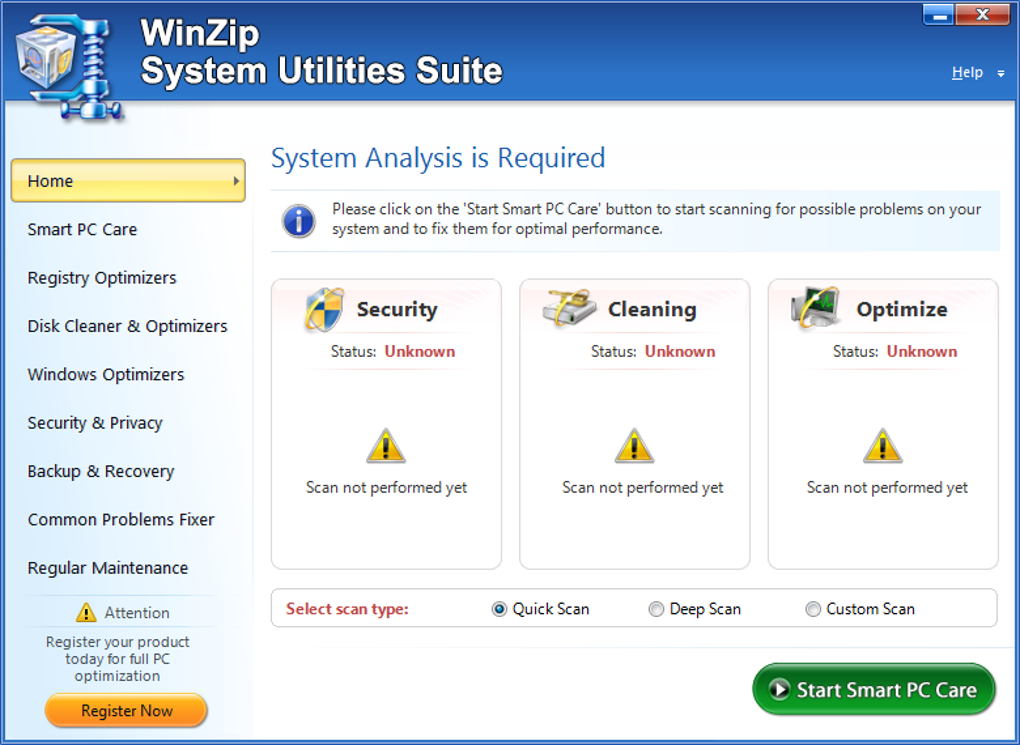
Task: Click the Security card heading
Action: pos(397,309)
